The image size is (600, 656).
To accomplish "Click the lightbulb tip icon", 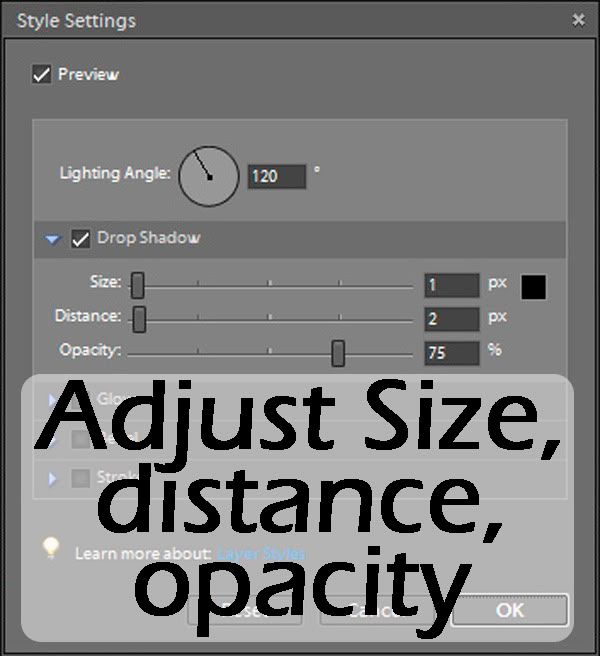I will [51, 548].
